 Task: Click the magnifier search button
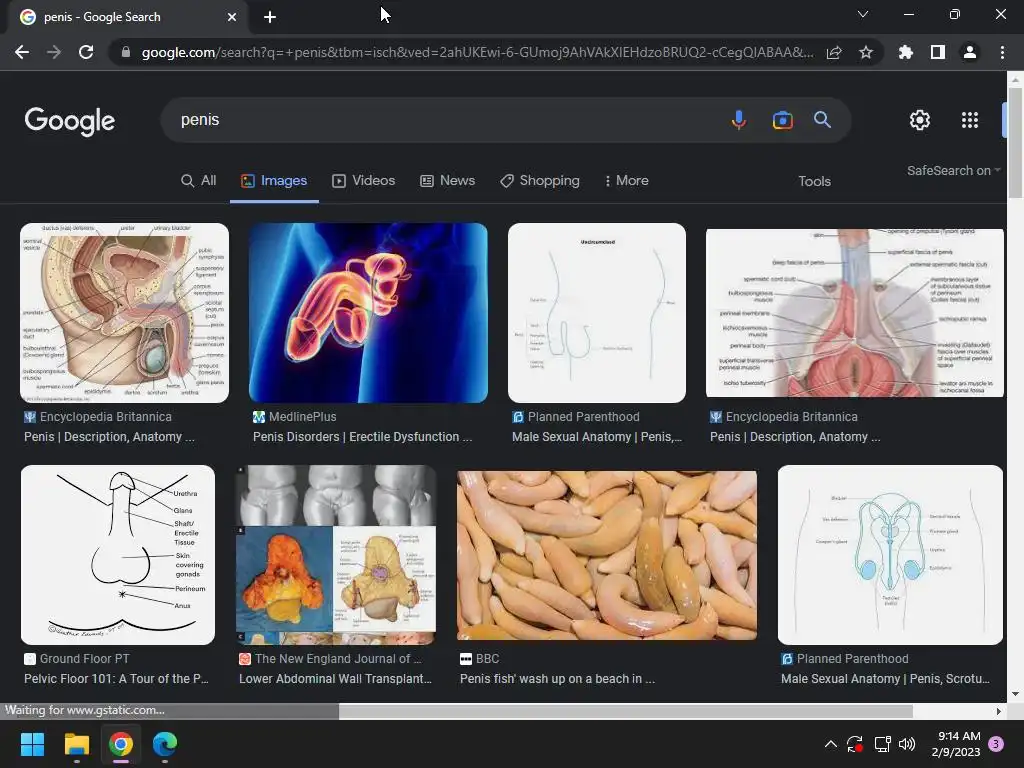click(822, 120)
